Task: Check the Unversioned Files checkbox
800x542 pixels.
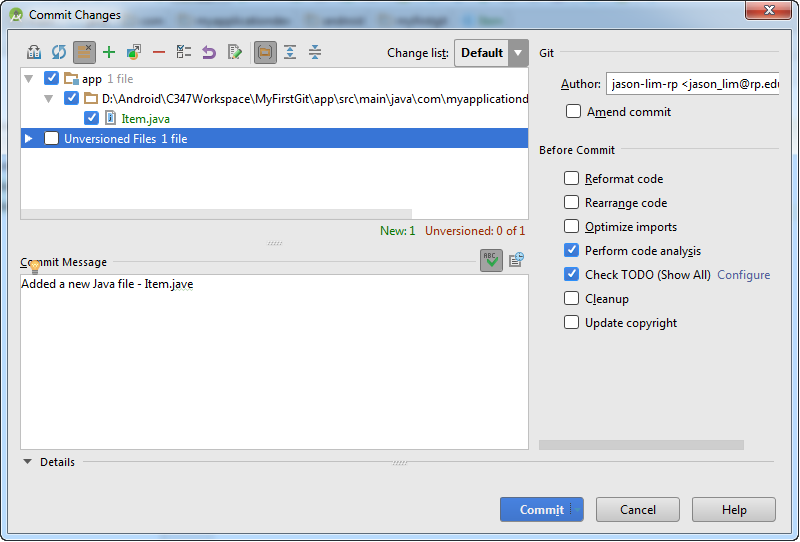Action: 51,139
